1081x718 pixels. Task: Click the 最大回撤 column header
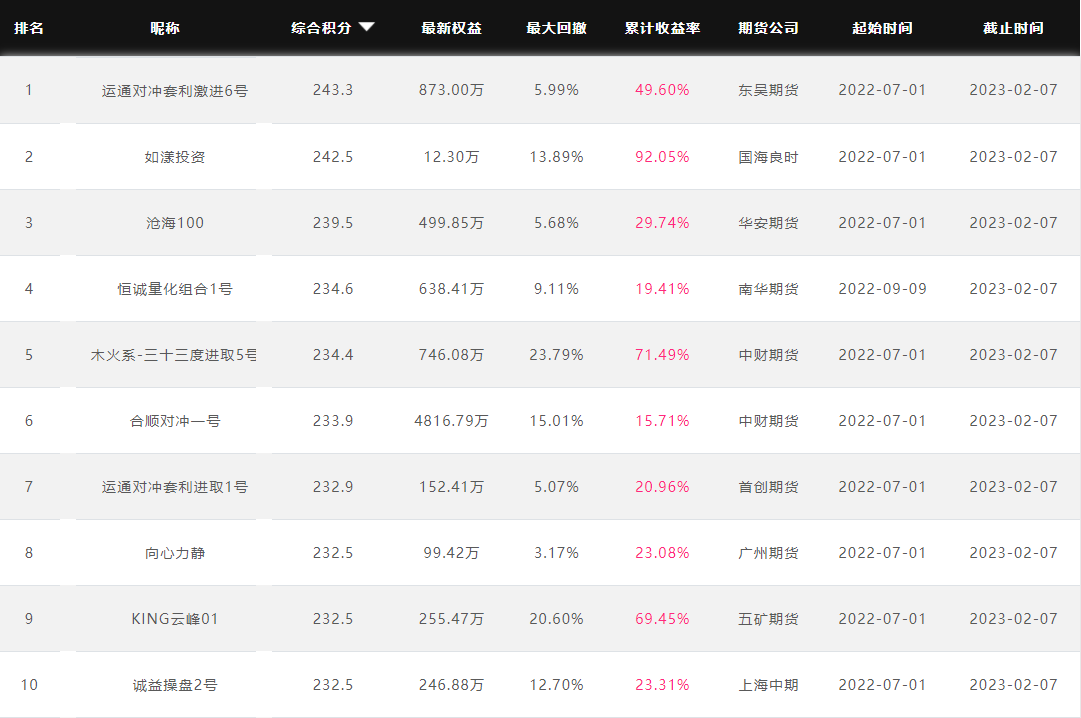556,28
